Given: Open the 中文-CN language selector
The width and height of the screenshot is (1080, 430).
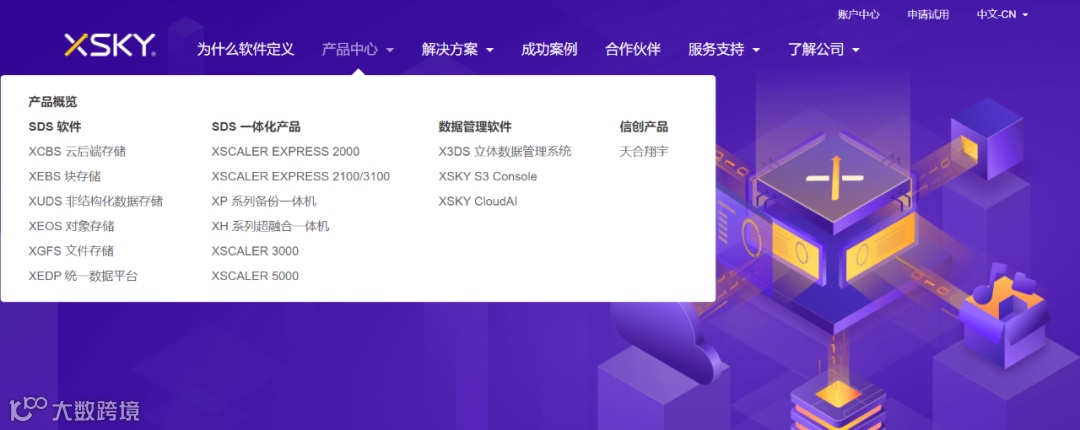Looking at the screenshot, I should click(1002, 14).
